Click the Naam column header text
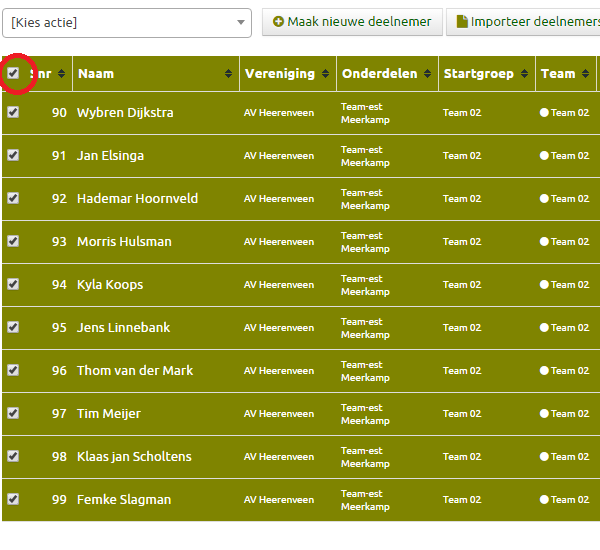Image resolution: width=600 pixels, height=550 pixels. (x=96, y=73)
